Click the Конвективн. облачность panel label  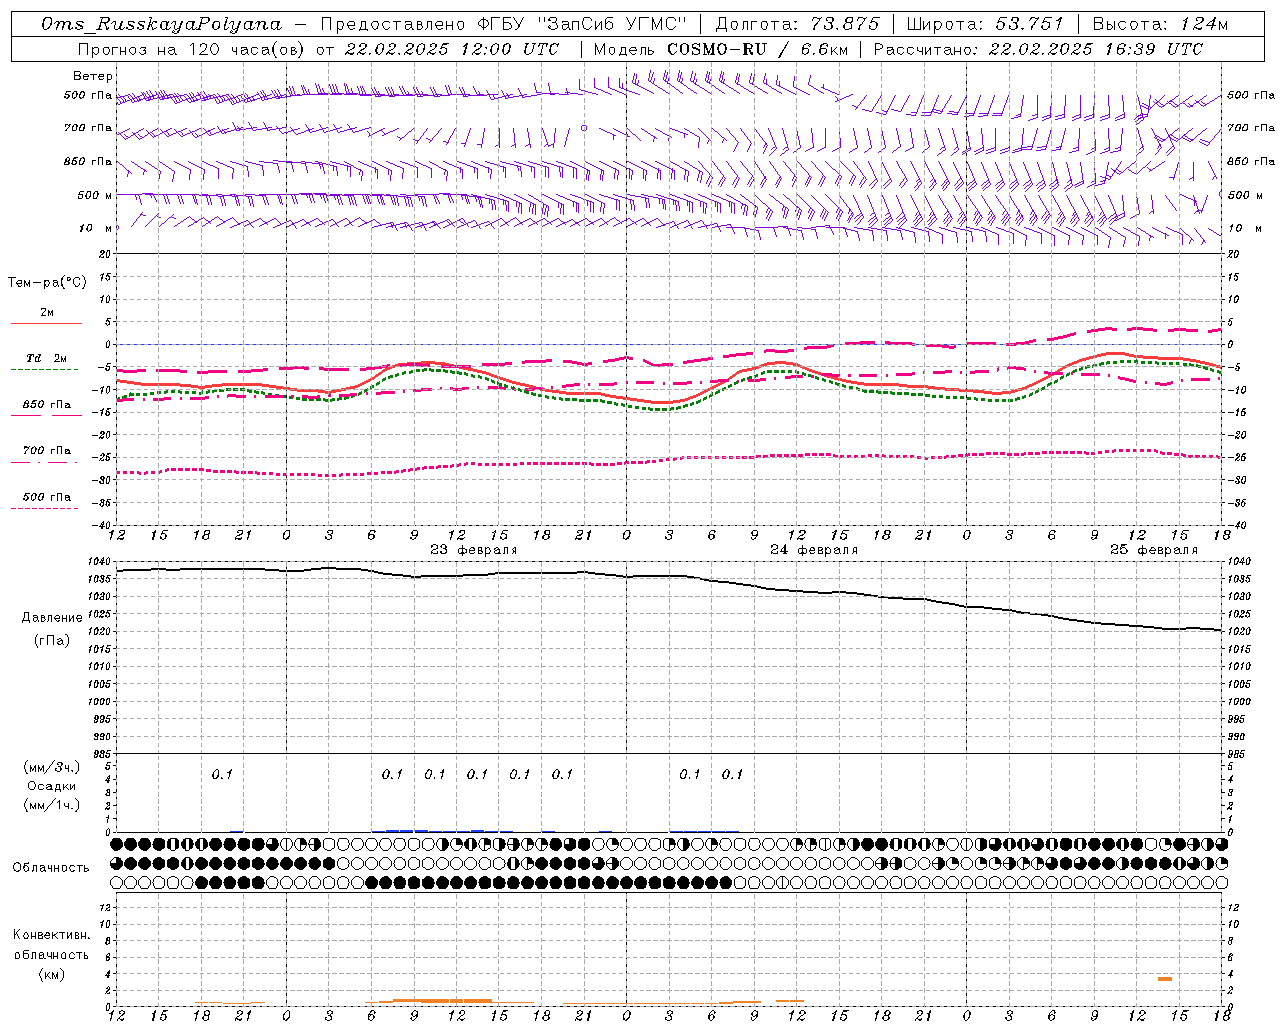(51, 954)
